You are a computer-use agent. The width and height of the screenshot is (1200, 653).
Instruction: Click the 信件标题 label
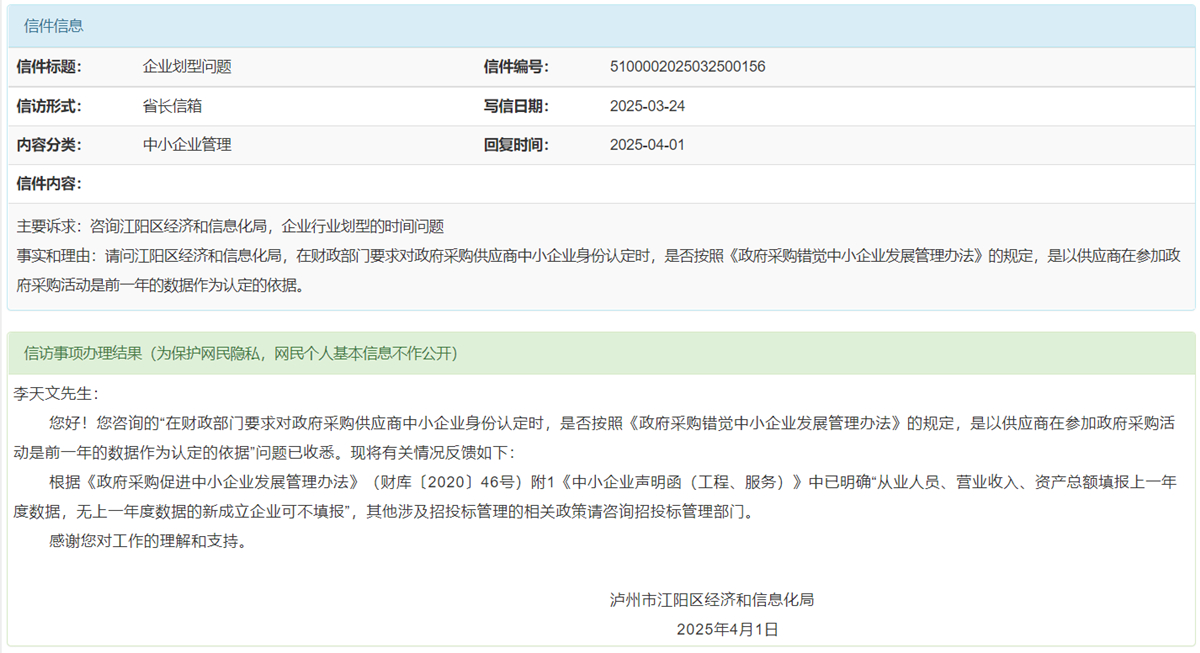click(49, 67)
